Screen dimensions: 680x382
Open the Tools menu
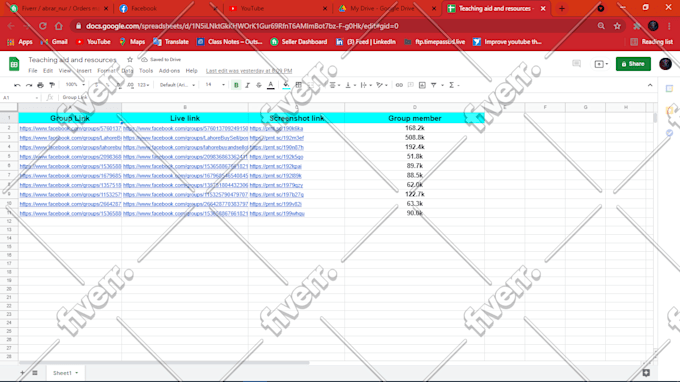pos(146,71)
